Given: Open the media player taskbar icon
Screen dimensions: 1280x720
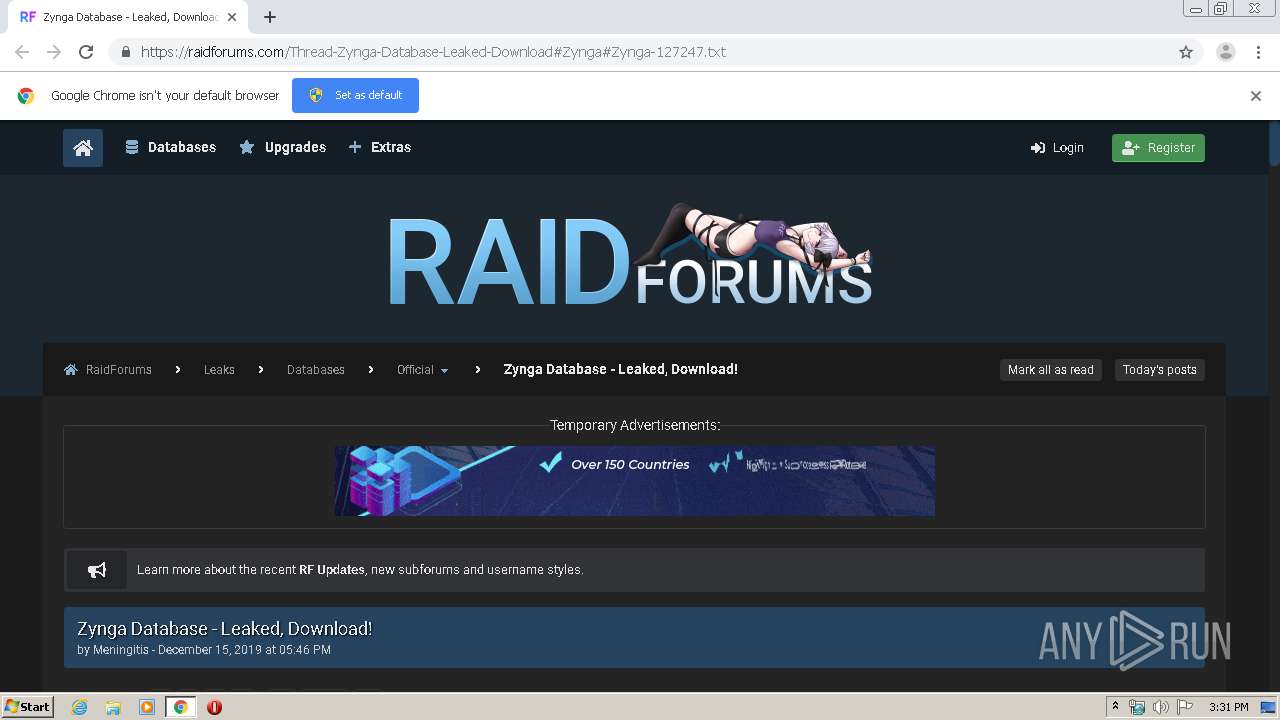Looking at the screenshot, I should tap(147, 707).
